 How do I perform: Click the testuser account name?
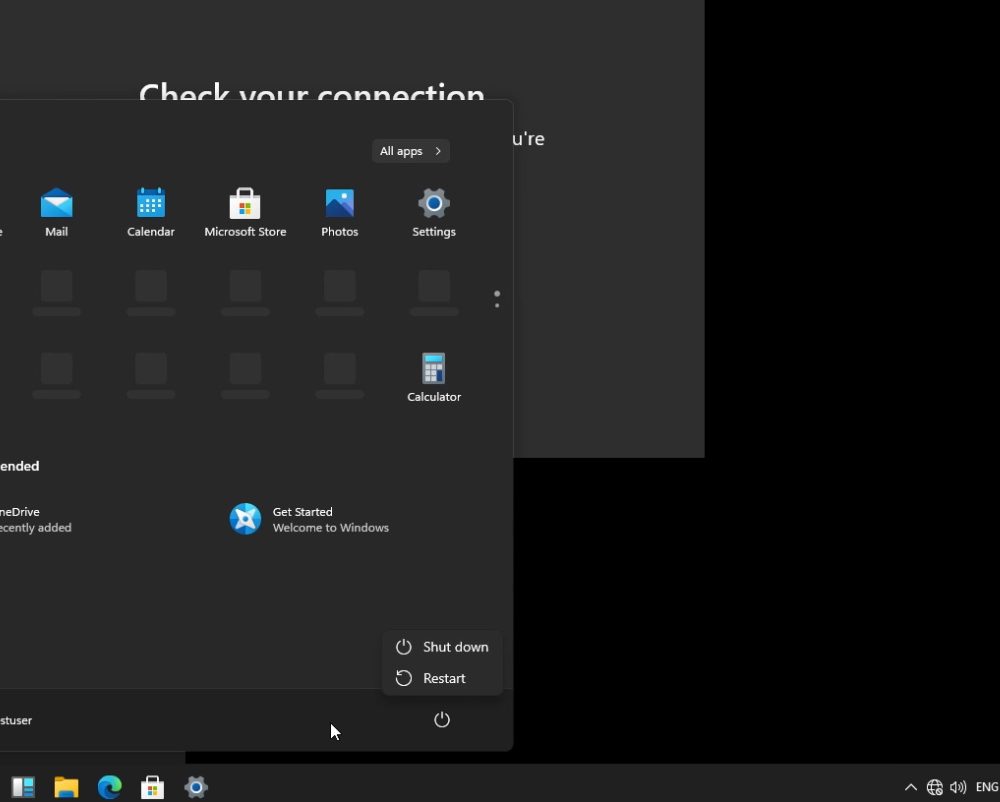[16, 720]
